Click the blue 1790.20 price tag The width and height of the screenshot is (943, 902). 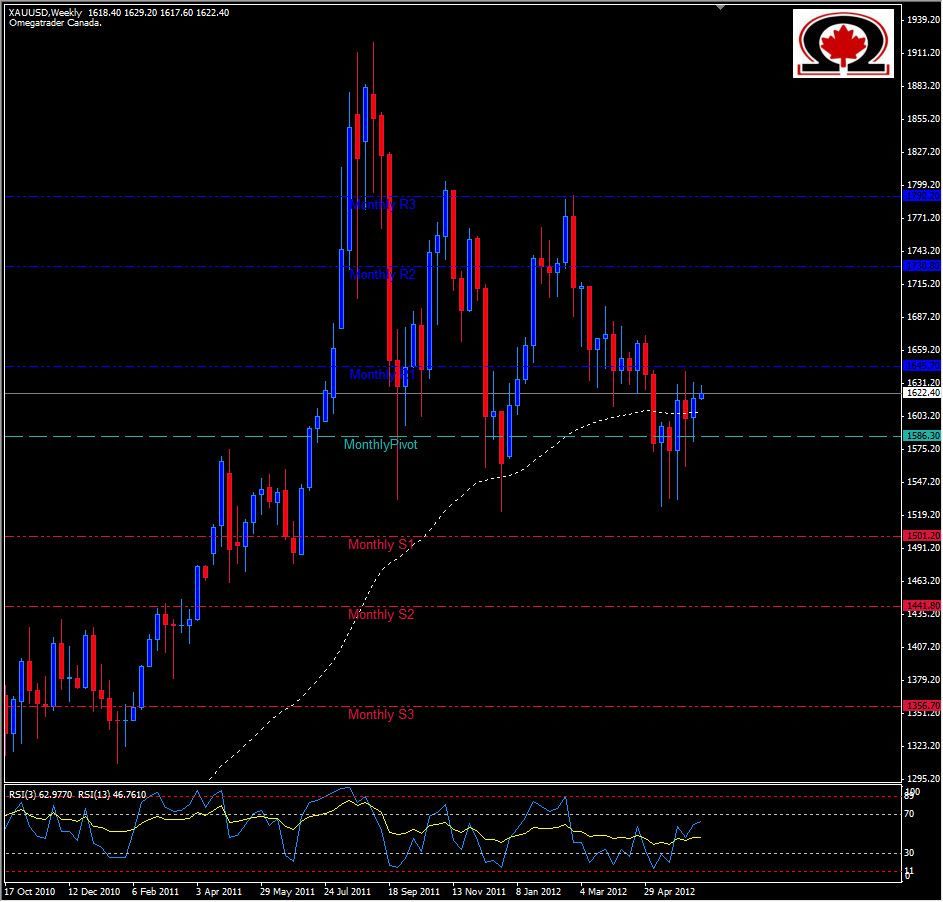(x=919, y=197)
